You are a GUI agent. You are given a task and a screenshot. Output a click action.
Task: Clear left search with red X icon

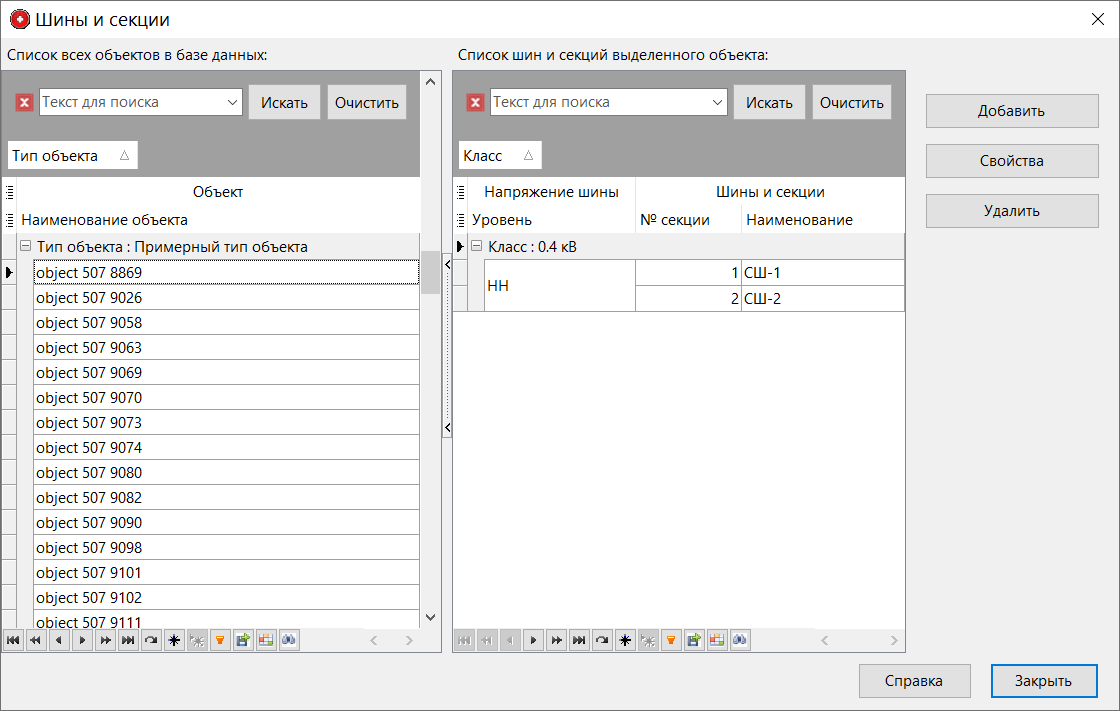coord(25,102)
